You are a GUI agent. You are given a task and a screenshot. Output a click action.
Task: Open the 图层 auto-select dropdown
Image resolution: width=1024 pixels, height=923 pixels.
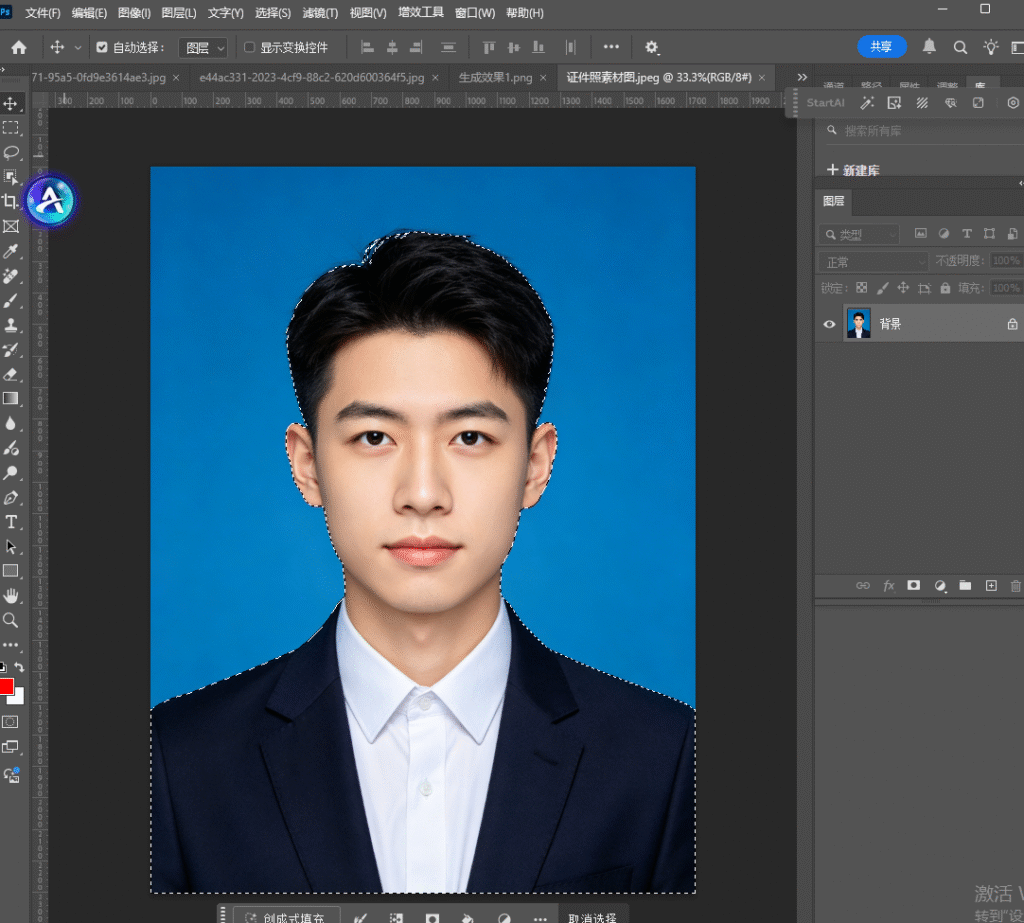pos(203,48)
